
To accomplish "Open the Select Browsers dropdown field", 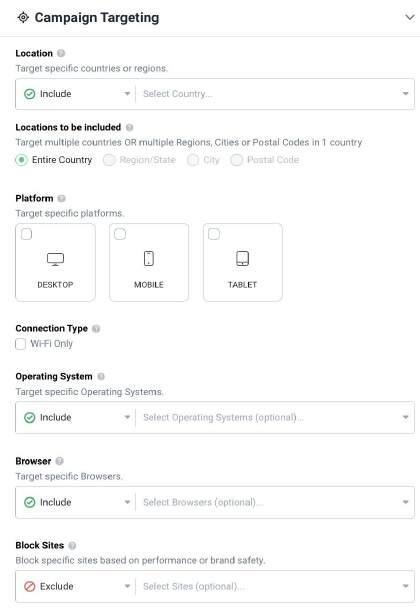I will [275, 502].
